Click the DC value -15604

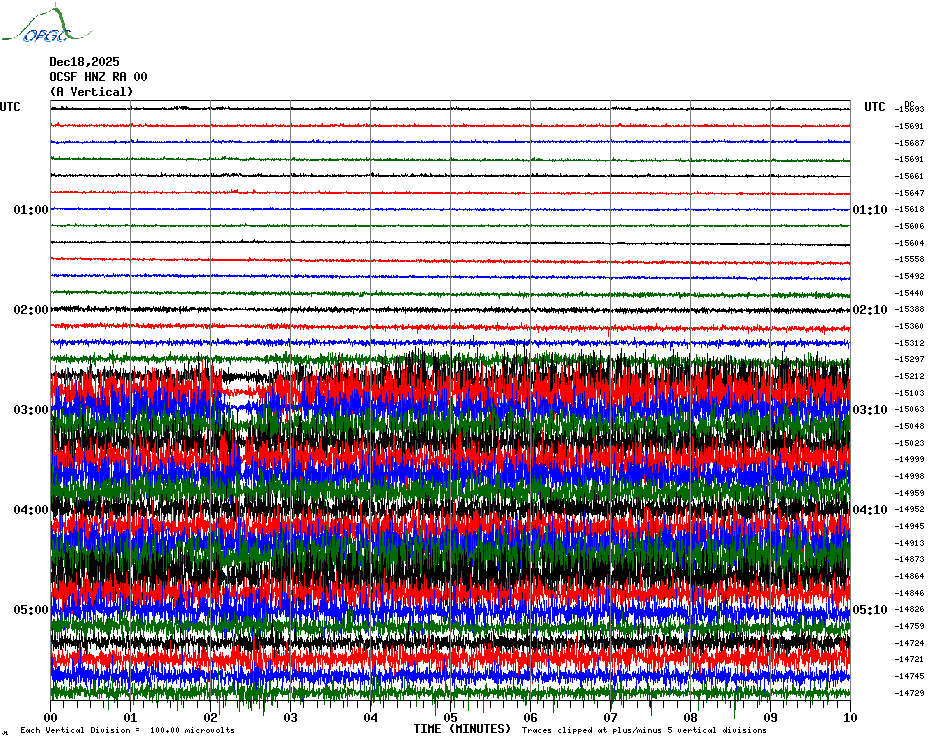(x=909, y=243)
